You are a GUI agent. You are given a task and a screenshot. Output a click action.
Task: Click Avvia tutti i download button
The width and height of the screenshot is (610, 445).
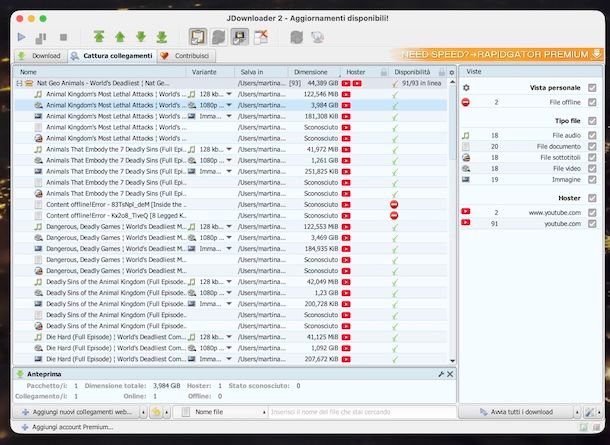pos(516,412)
